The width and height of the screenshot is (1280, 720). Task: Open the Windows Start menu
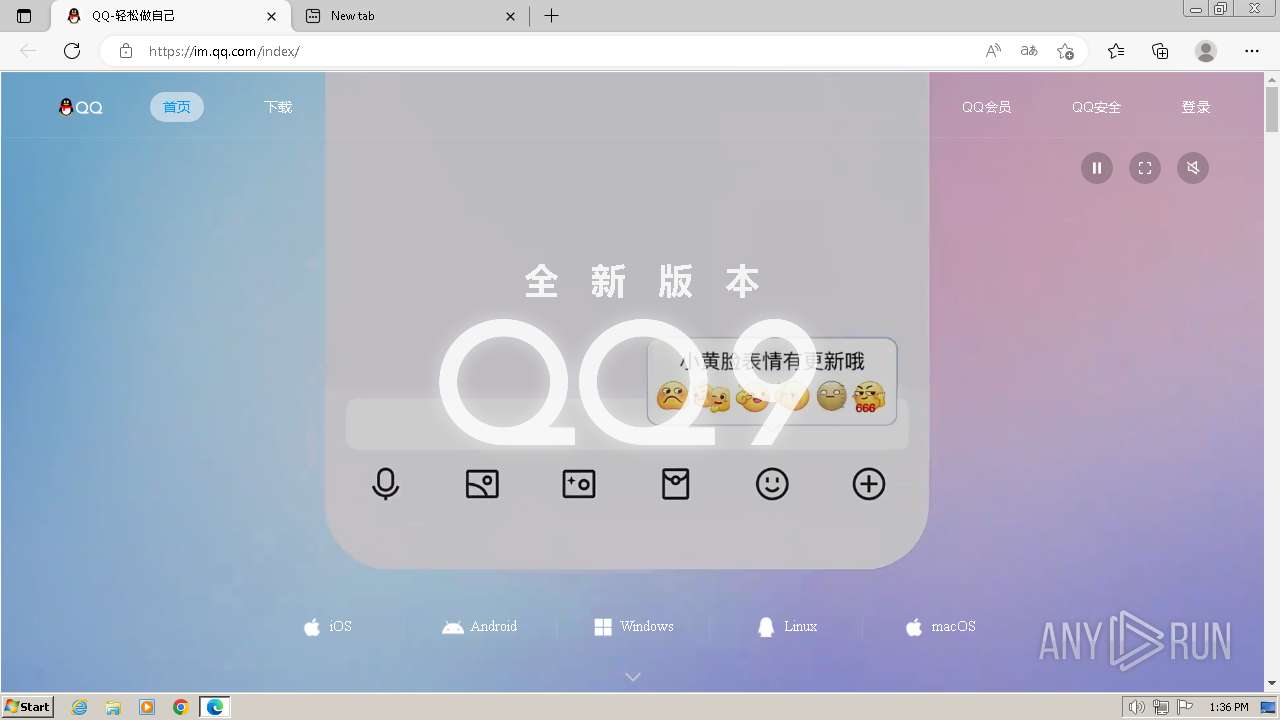click(x=27, y=707)
